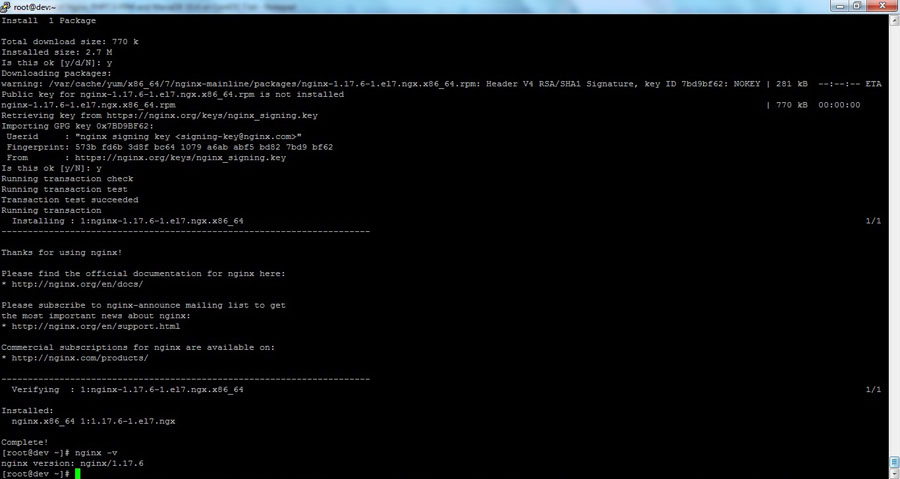Close the PuTTY terminal window
Screen dimensions: 900x479
[x=882, y=6]
